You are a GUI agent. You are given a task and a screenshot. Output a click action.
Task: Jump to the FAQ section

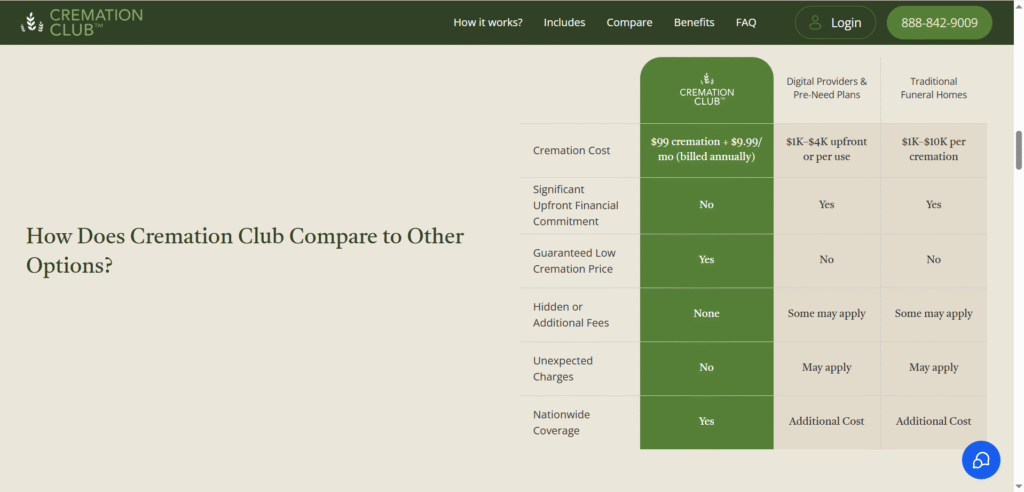click(x=746, y=22)
